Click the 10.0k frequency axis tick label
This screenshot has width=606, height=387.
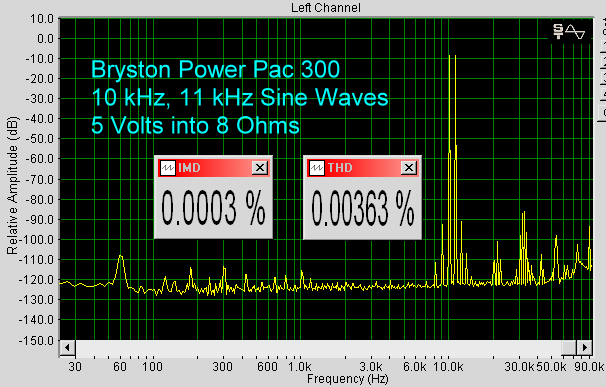[x=448, y=367]
